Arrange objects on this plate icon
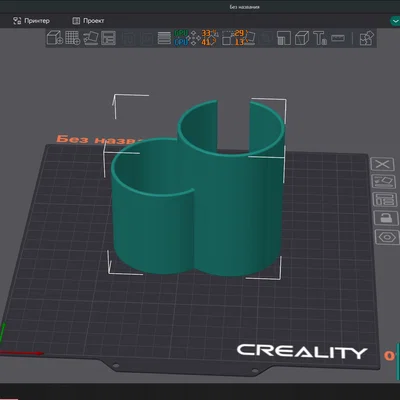The height and width of the screenshot is (400, 400). (385, 200)
